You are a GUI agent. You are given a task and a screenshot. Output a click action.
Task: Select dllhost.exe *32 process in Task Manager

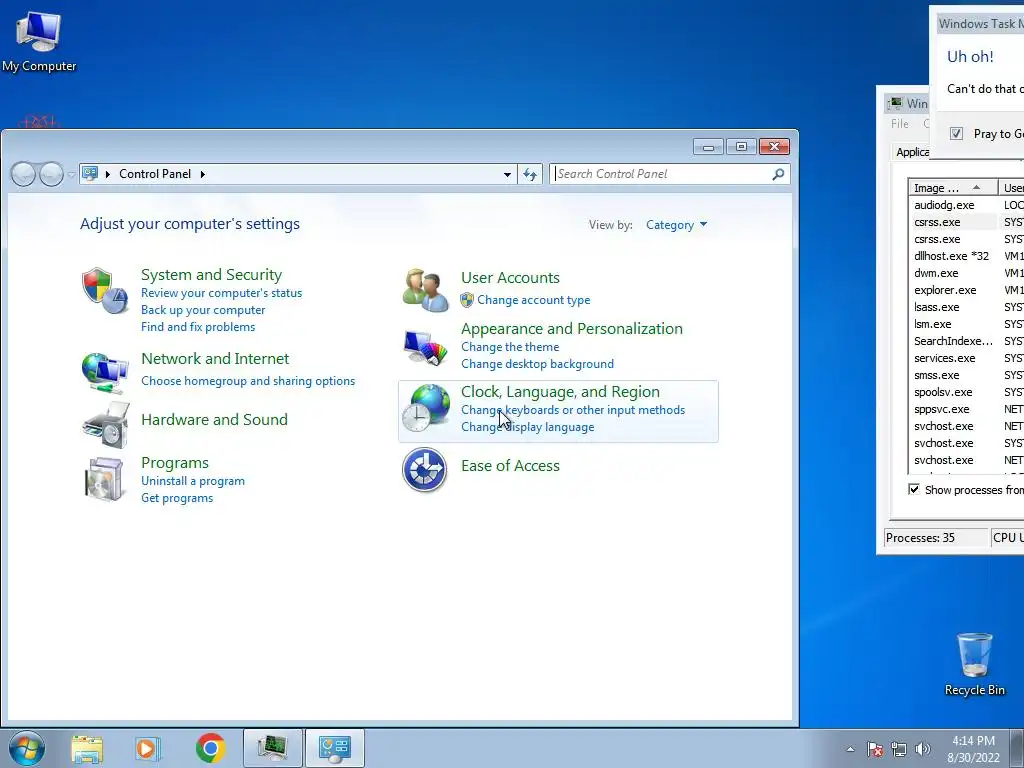pos(952,256)
